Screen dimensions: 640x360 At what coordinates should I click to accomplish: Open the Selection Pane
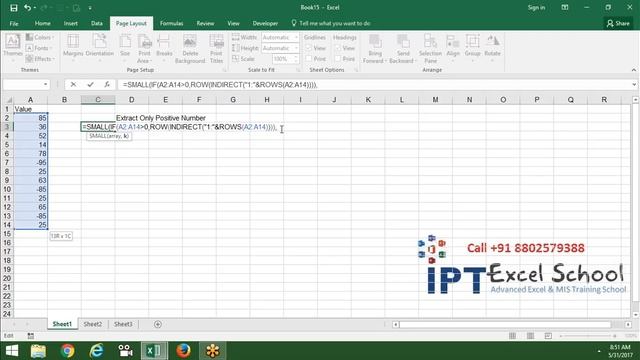pos(430,48)
